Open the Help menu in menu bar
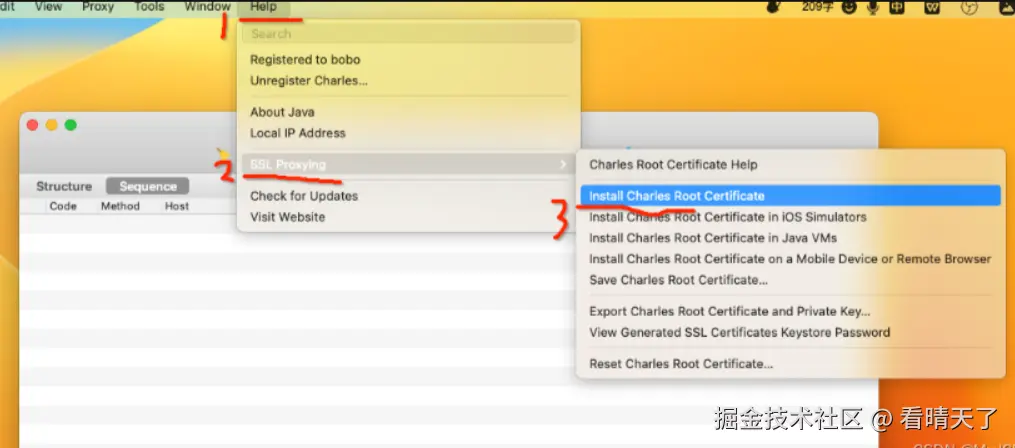This screenshot has width=1015, height=448. (x=263, y=8)
